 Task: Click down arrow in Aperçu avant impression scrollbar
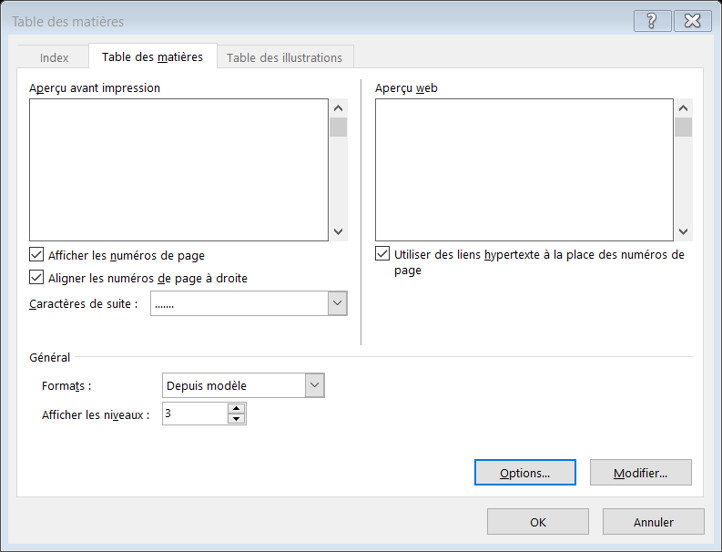pos(338,232)
